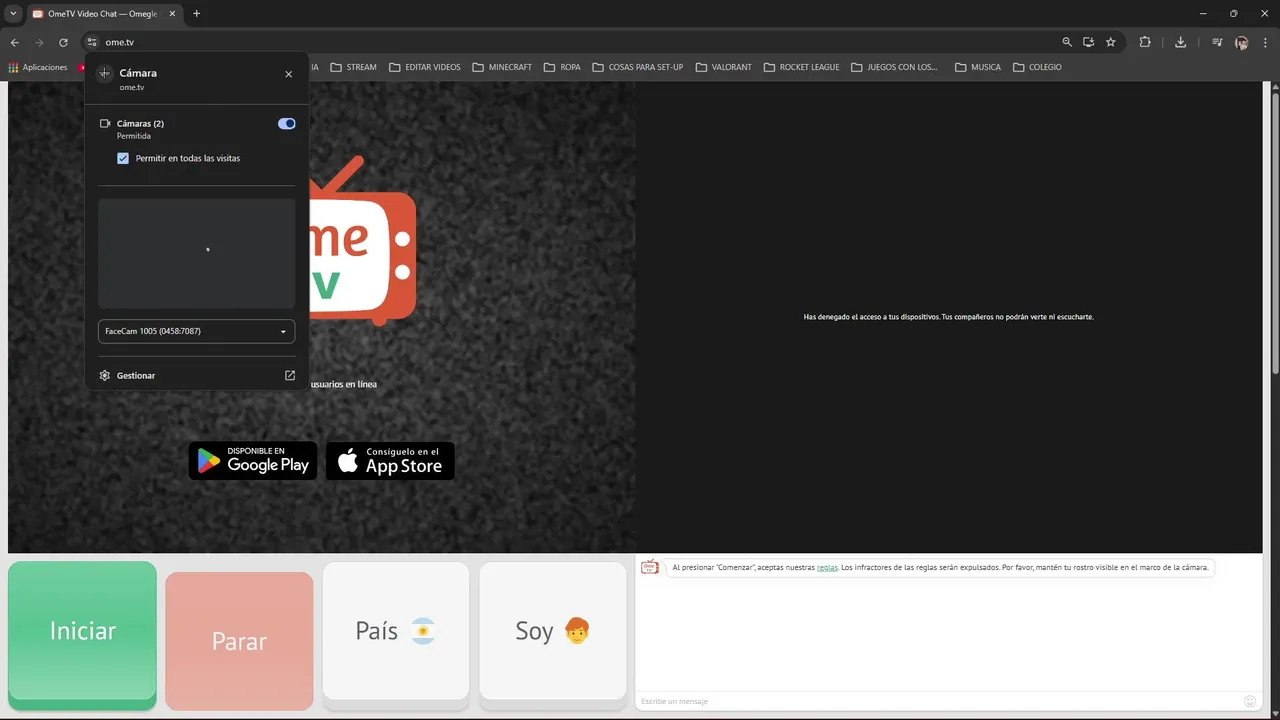Uncheck Permitir en todas las visitas

pyautogui.click(x=123, y=158)
